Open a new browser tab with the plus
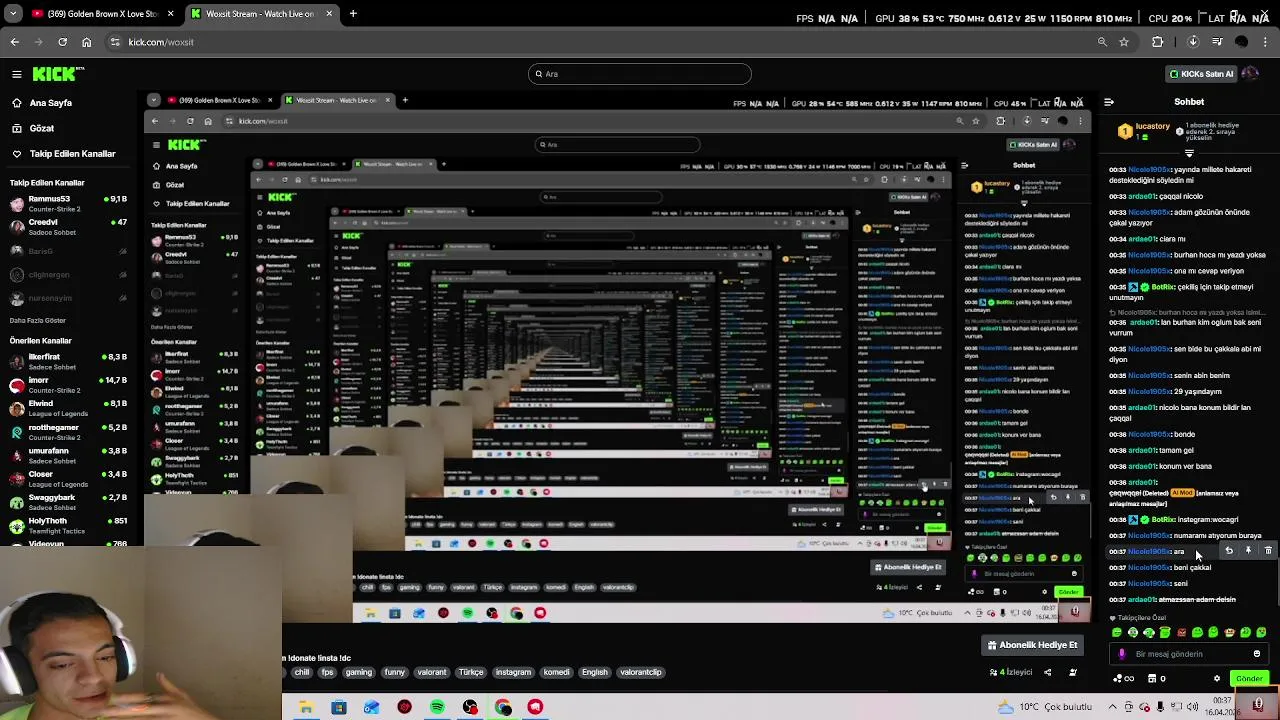 [353, 14]
